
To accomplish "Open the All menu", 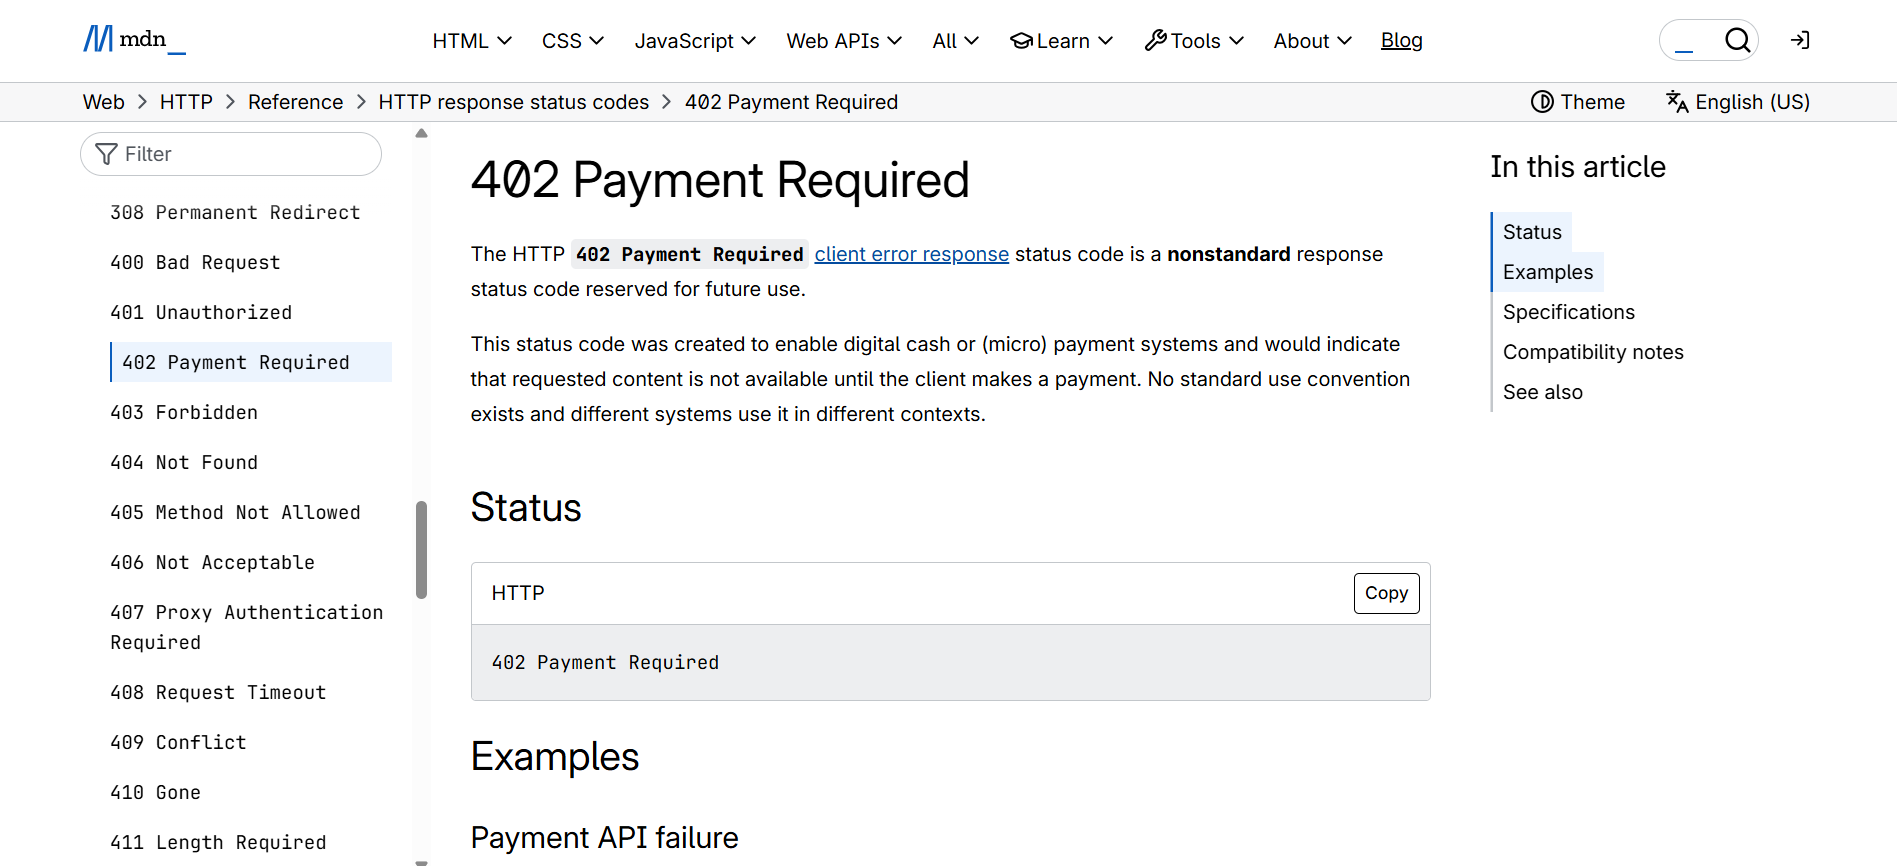I will click(955, 41).
